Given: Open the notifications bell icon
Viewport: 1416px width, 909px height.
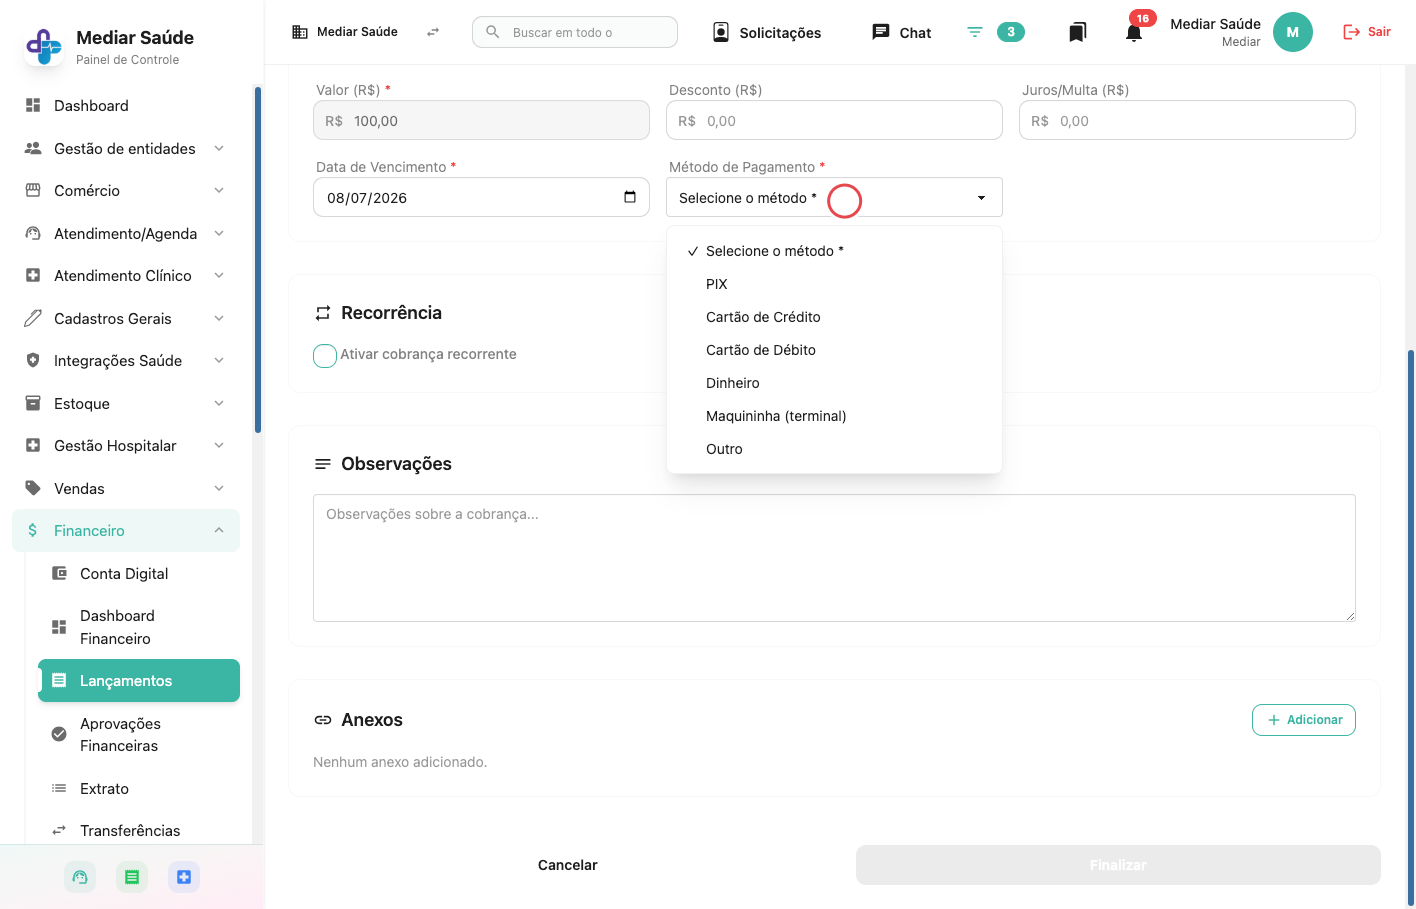Looking at the screenshot, I should (1133, 33).
